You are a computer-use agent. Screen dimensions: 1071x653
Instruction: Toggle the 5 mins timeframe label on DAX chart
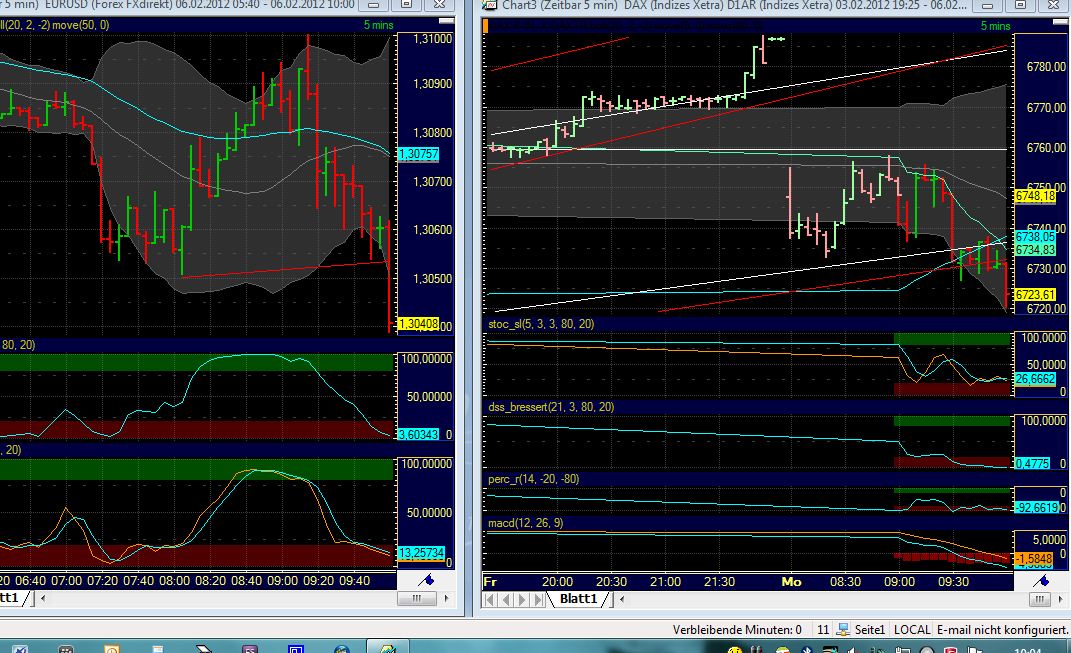(994, 25)
